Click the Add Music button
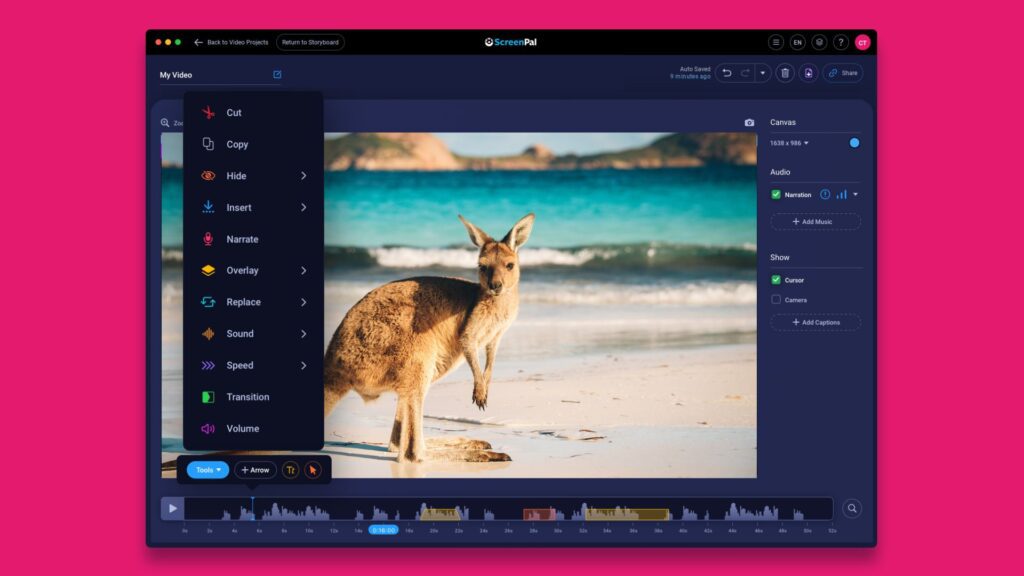 coord(815,221)
